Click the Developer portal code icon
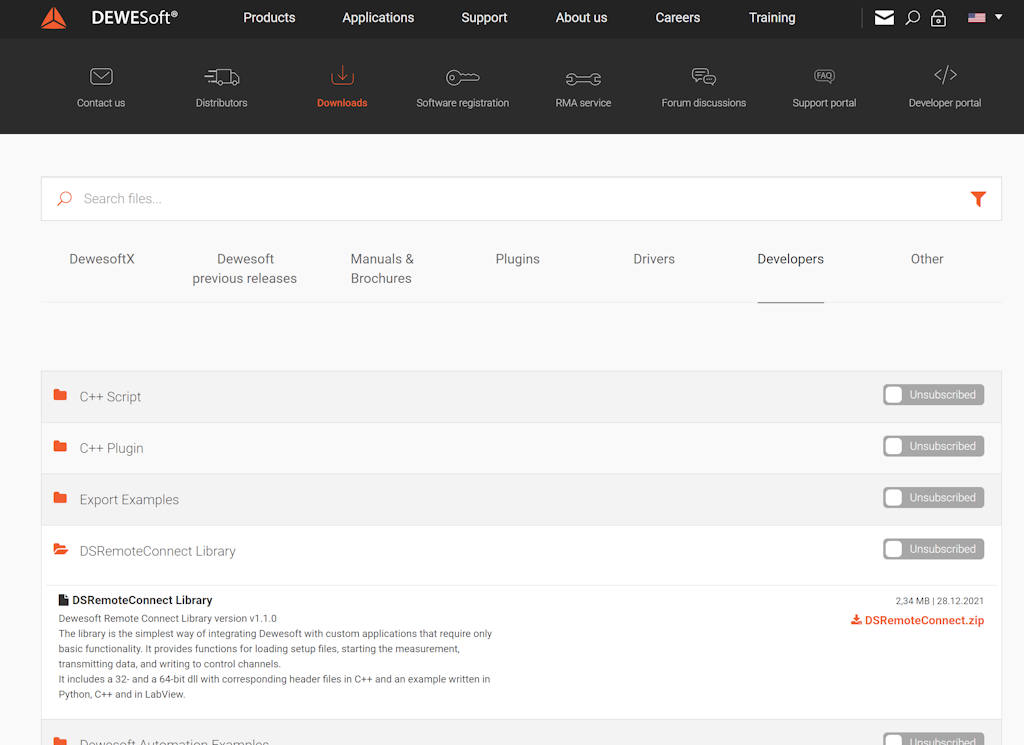The width and height of the screenshot is (1024, 745). (945, 75)
